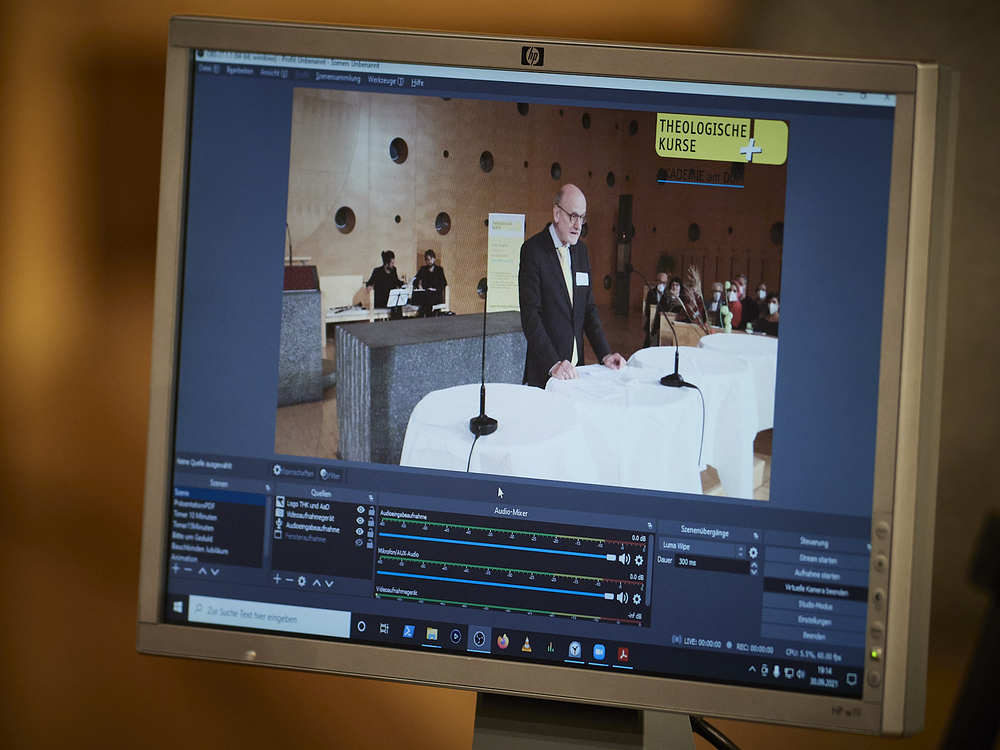This screenshot has width=1000, height=750.
Task: Open source properties gear under Quellen
Action: tap(302, 581)
